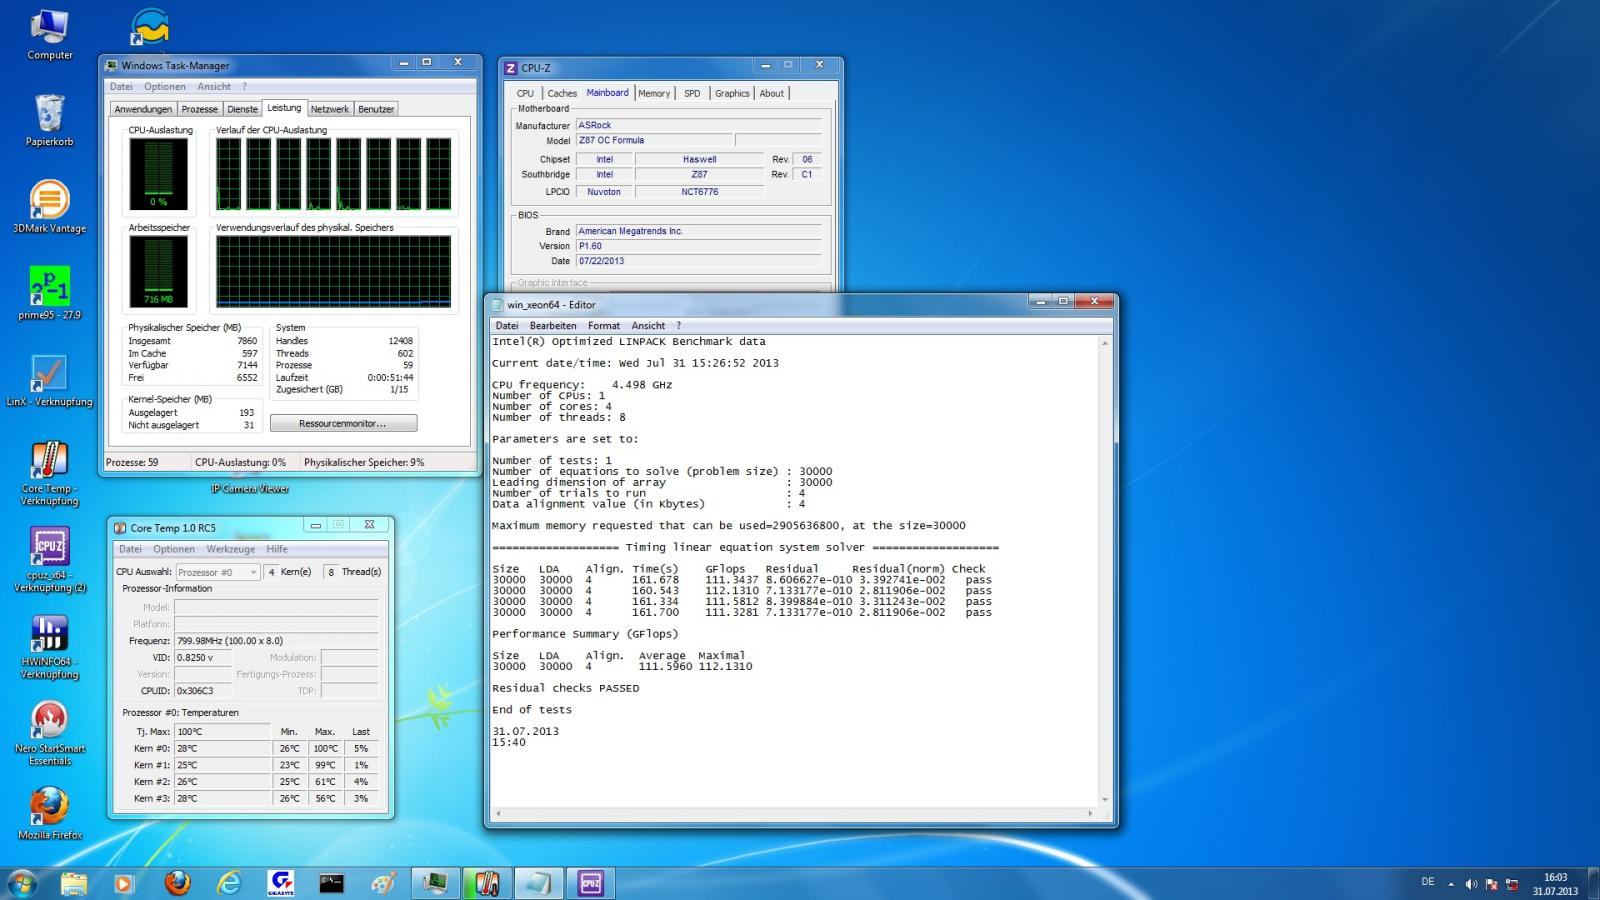This screenshot has width=1600, height=900.
Task: Open Optionen menu in Core Temp
Action: [174, 549]
